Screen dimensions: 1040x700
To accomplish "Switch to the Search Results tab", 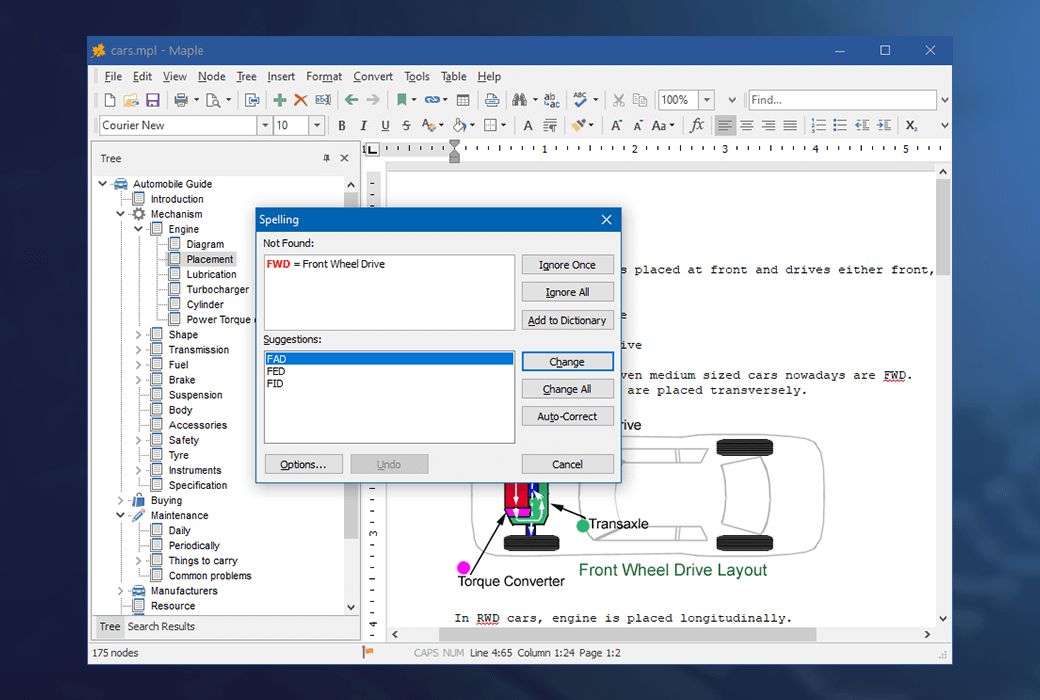I will click(161, 626).
